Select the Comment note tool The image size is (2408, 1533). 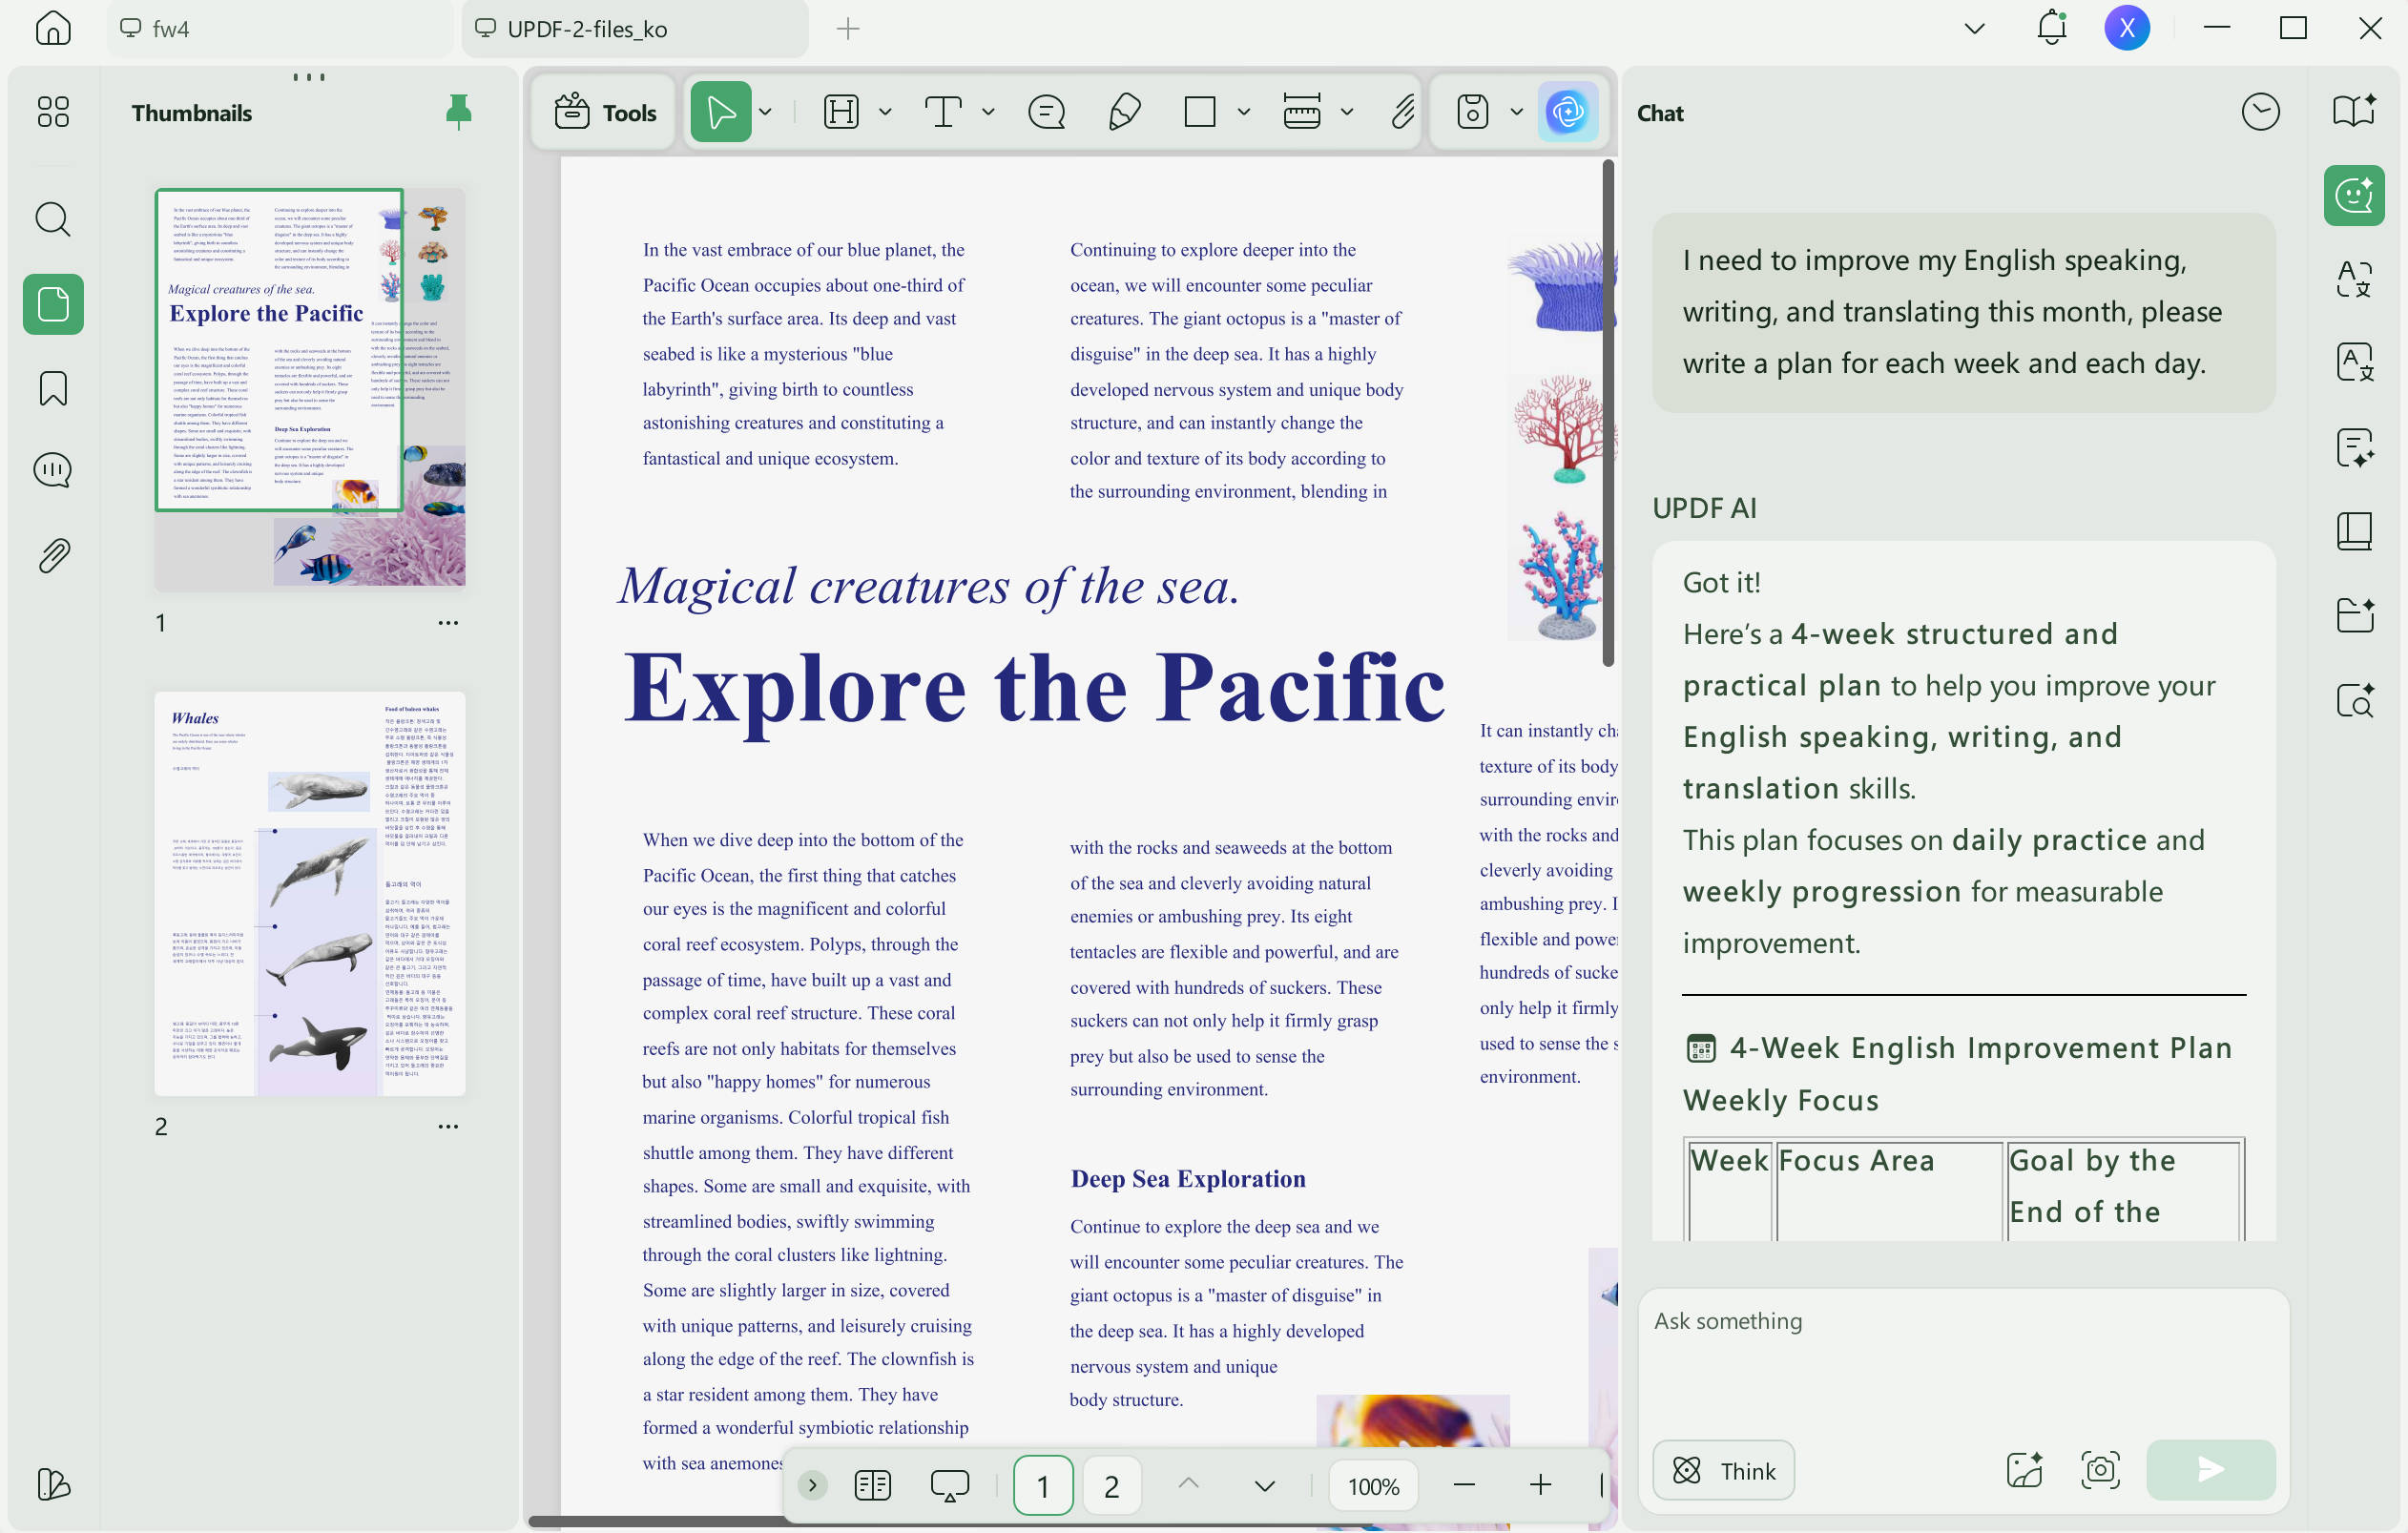tap(1046, 112)
